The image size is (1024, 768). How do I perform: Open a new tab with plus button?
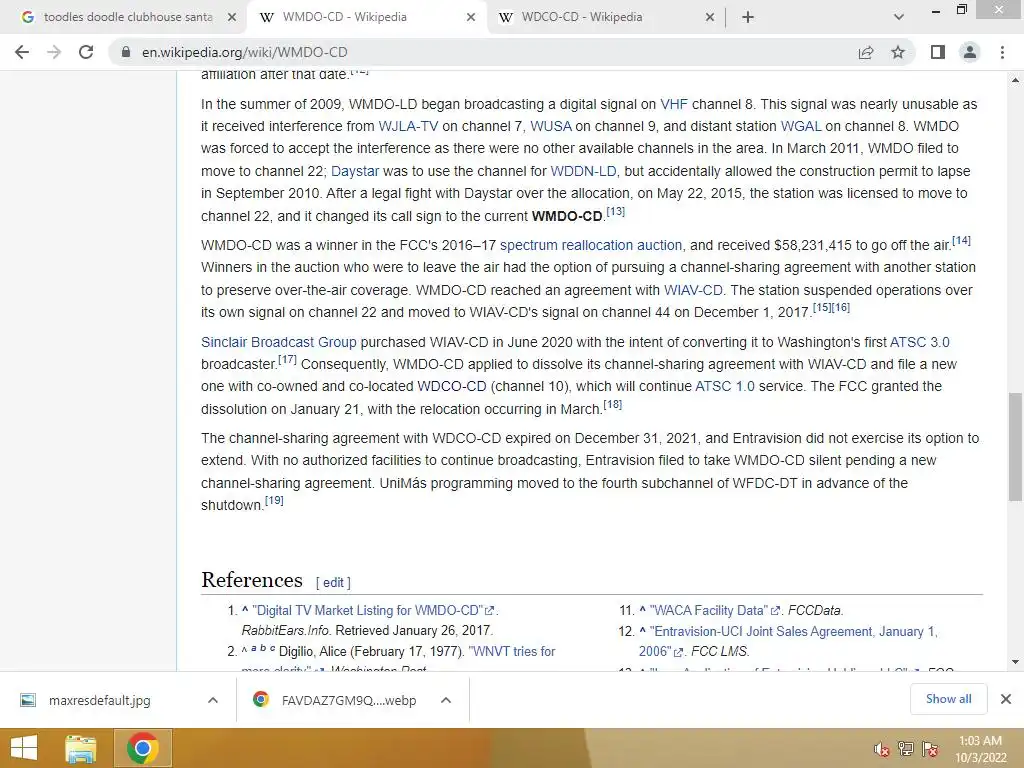pyautogui.click(x=748, y=18)
